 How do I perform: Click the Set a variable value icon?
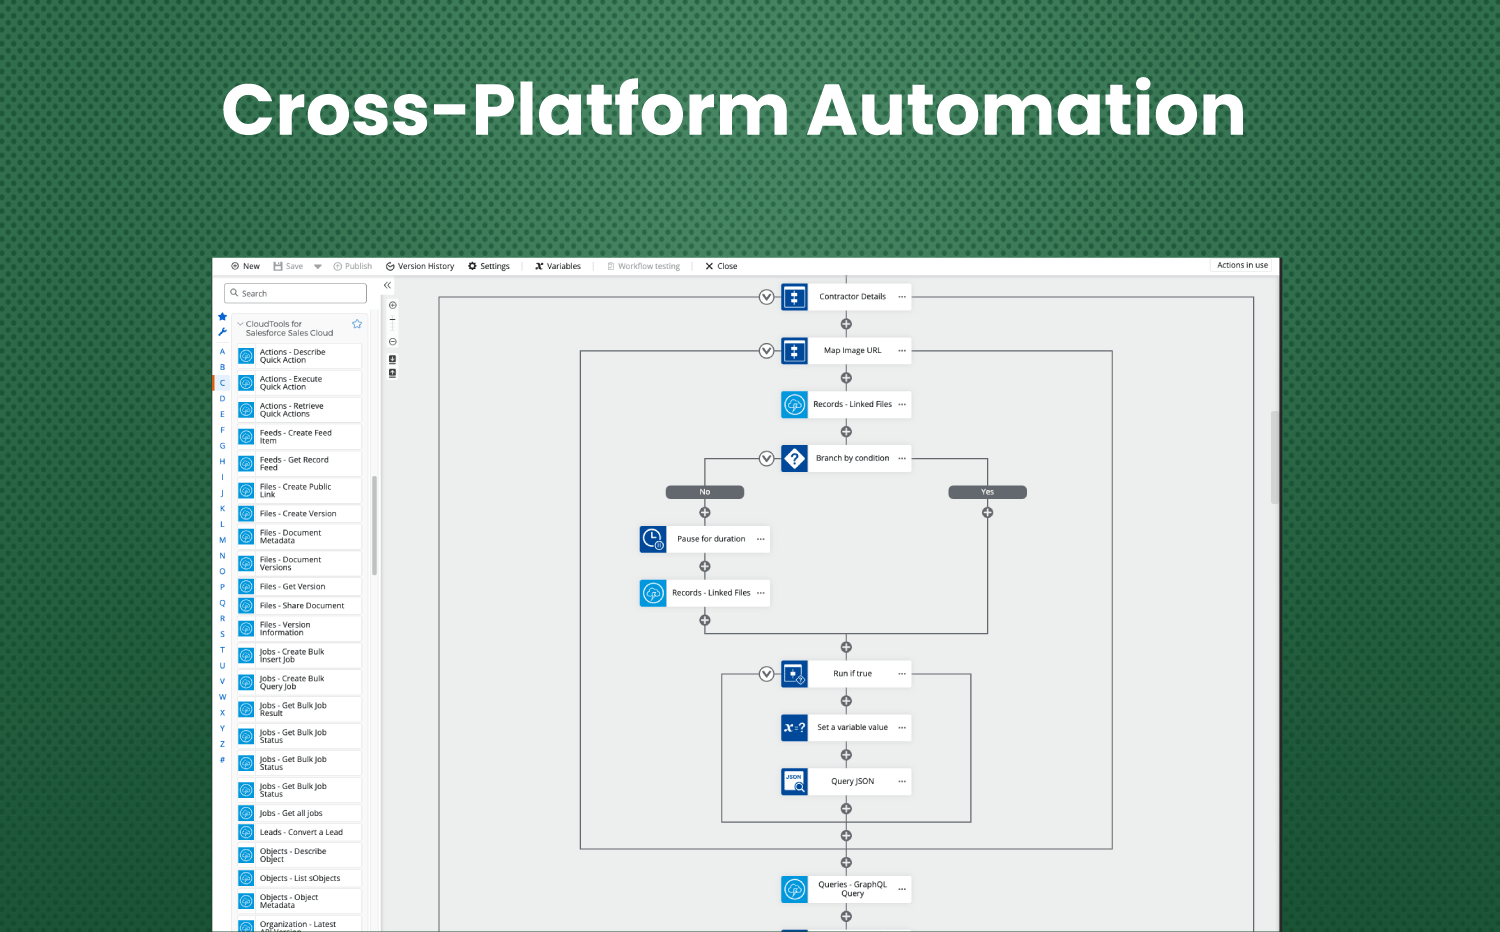click(x=794, y=727)
